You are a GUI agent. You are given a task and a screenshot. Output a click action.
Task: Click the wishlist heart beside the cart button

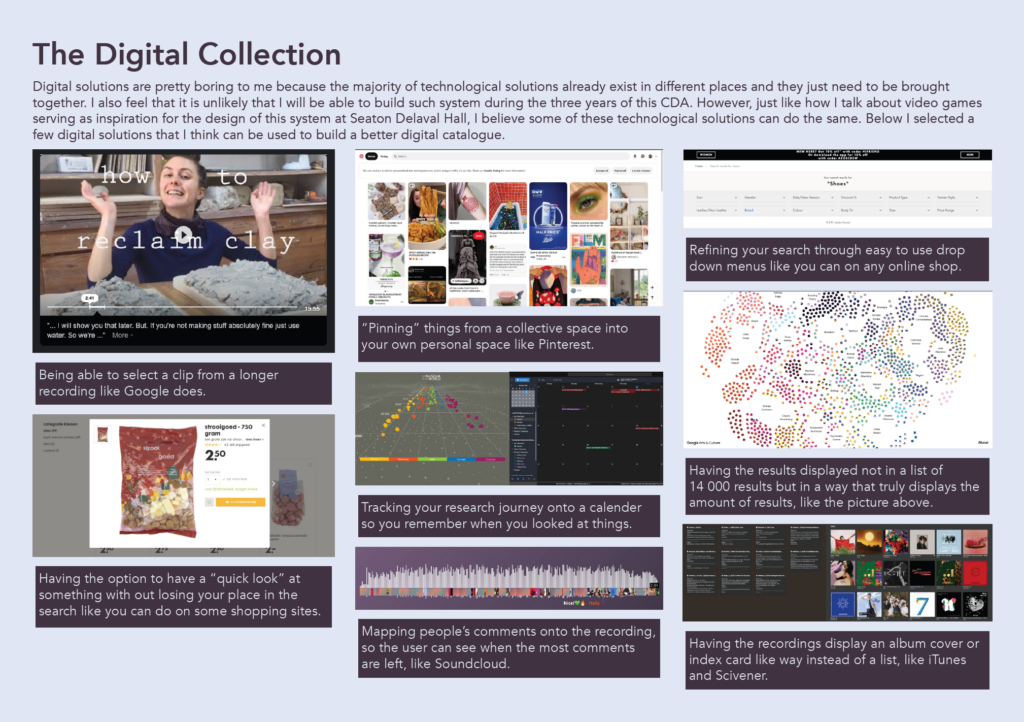(209, 502)
